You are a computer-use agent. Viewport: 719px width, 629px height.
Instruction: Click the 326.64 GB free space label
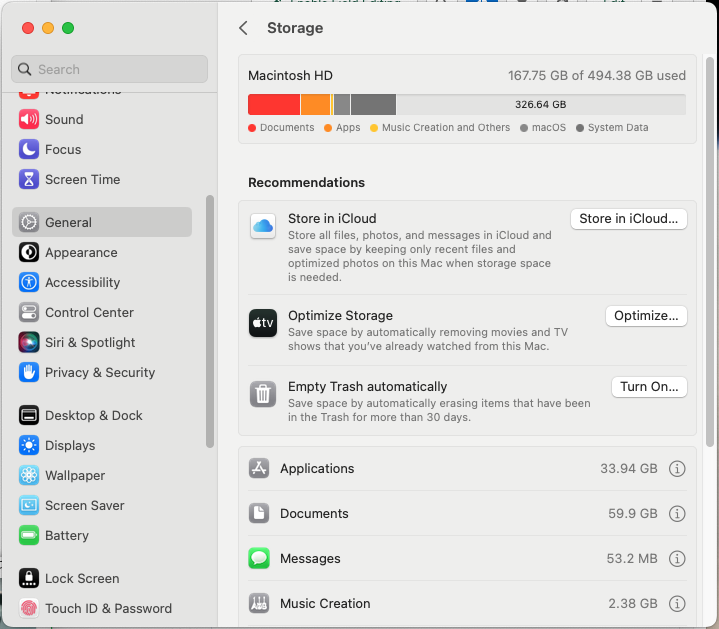pos(540,105)
